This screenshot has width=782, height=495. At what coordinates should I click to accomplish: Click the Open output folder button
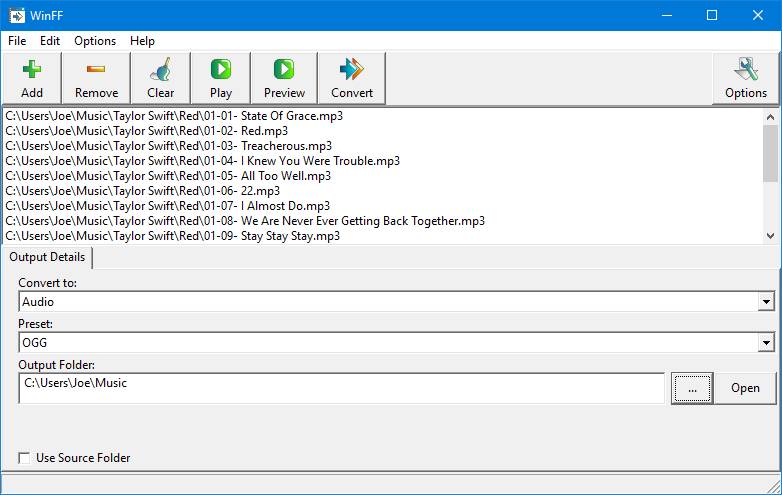point(745,388)
